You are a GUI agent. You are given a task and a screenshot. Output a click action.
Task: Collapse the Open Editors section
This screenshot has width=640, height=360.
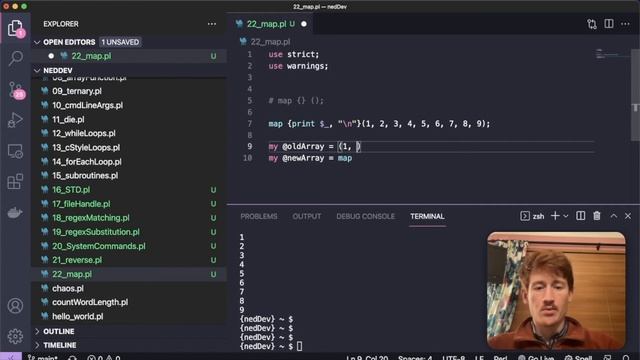(x=37, y=42)
